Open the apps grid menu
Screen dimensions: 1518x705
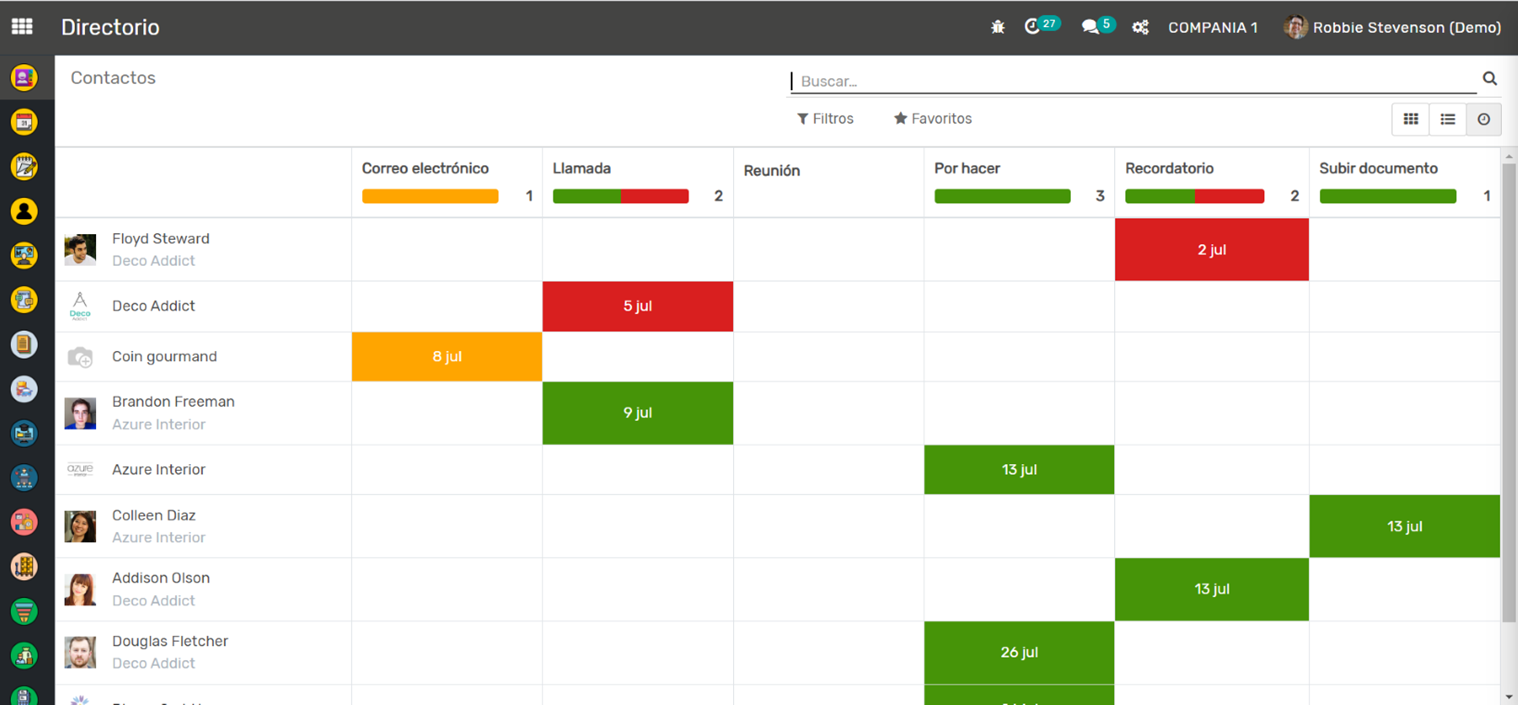point(22,27)
